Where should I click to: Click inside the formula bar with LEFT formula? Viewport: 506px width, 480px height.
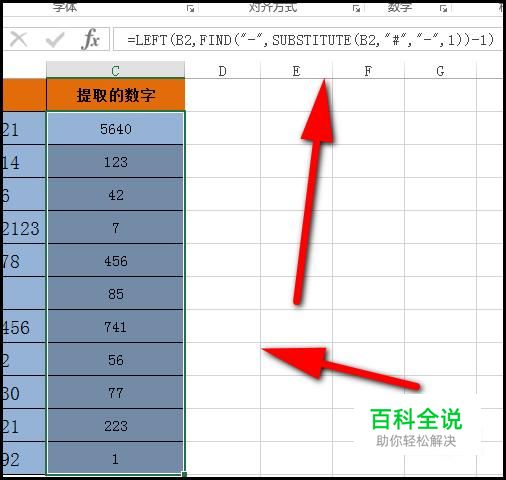[308, 40]
